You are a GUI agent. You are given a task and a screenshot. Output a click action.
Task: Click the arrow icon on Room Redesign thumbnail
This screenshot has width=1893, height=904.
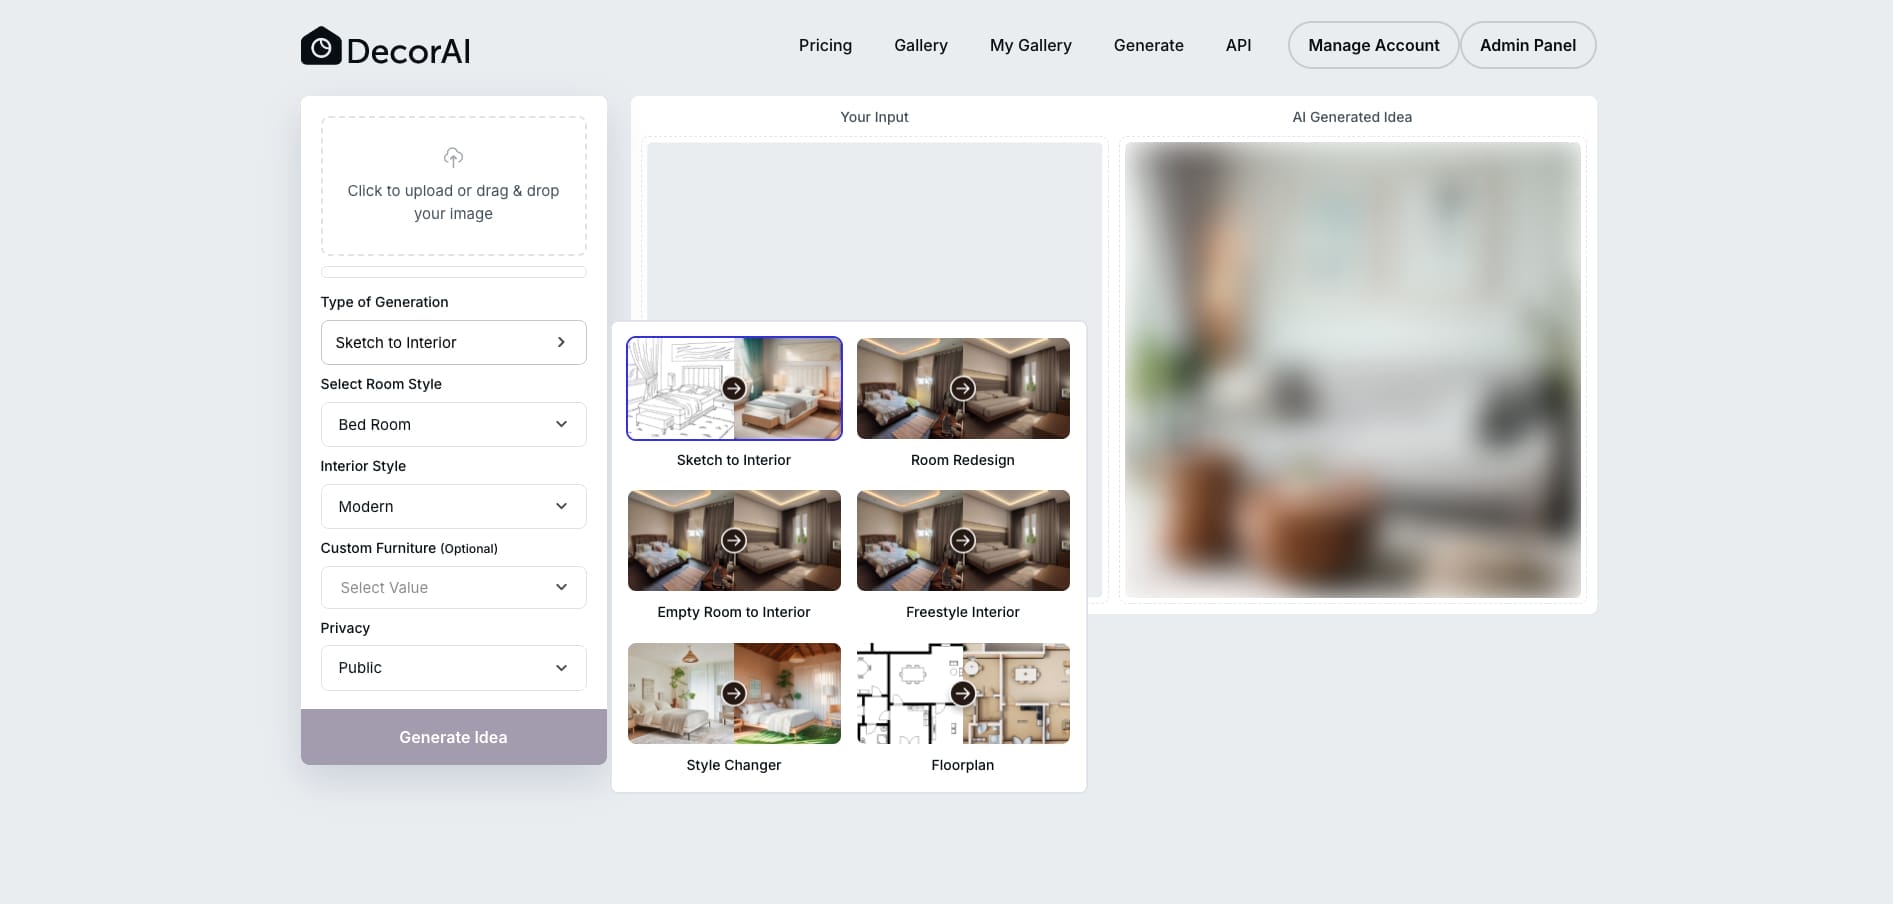pyautogui.click(x=962, y=388)
